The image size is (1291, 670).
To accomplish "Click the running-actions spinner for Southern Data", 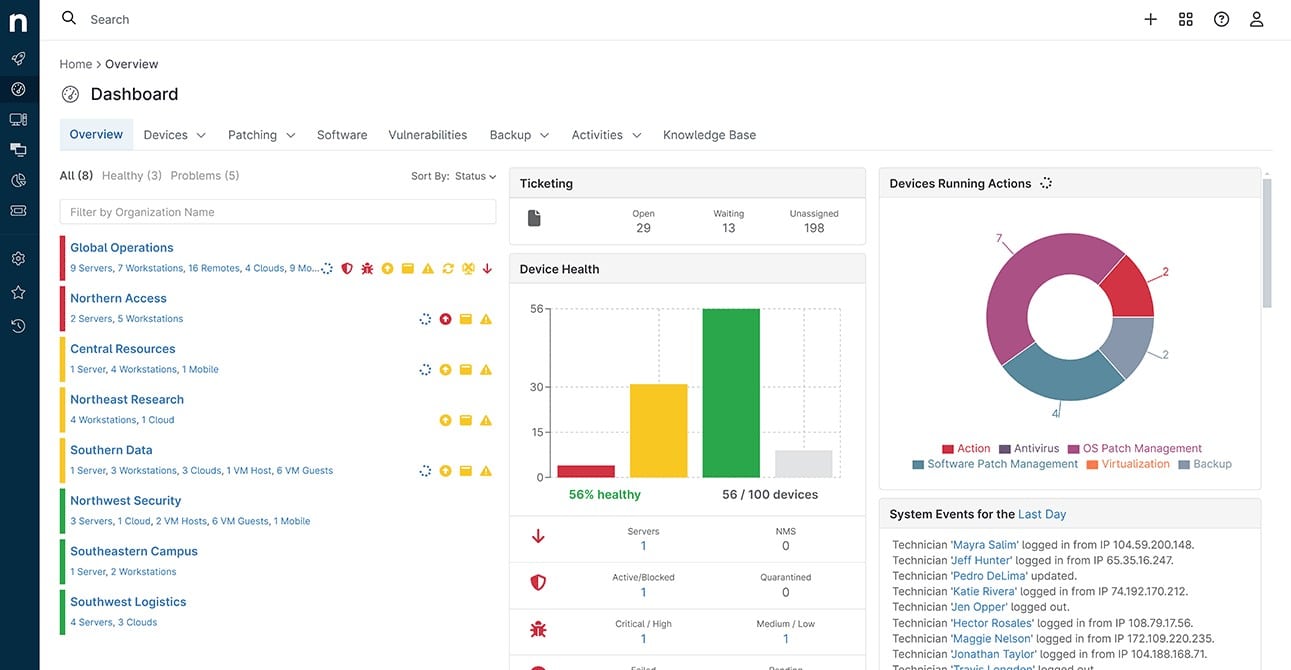I will 425,470.
